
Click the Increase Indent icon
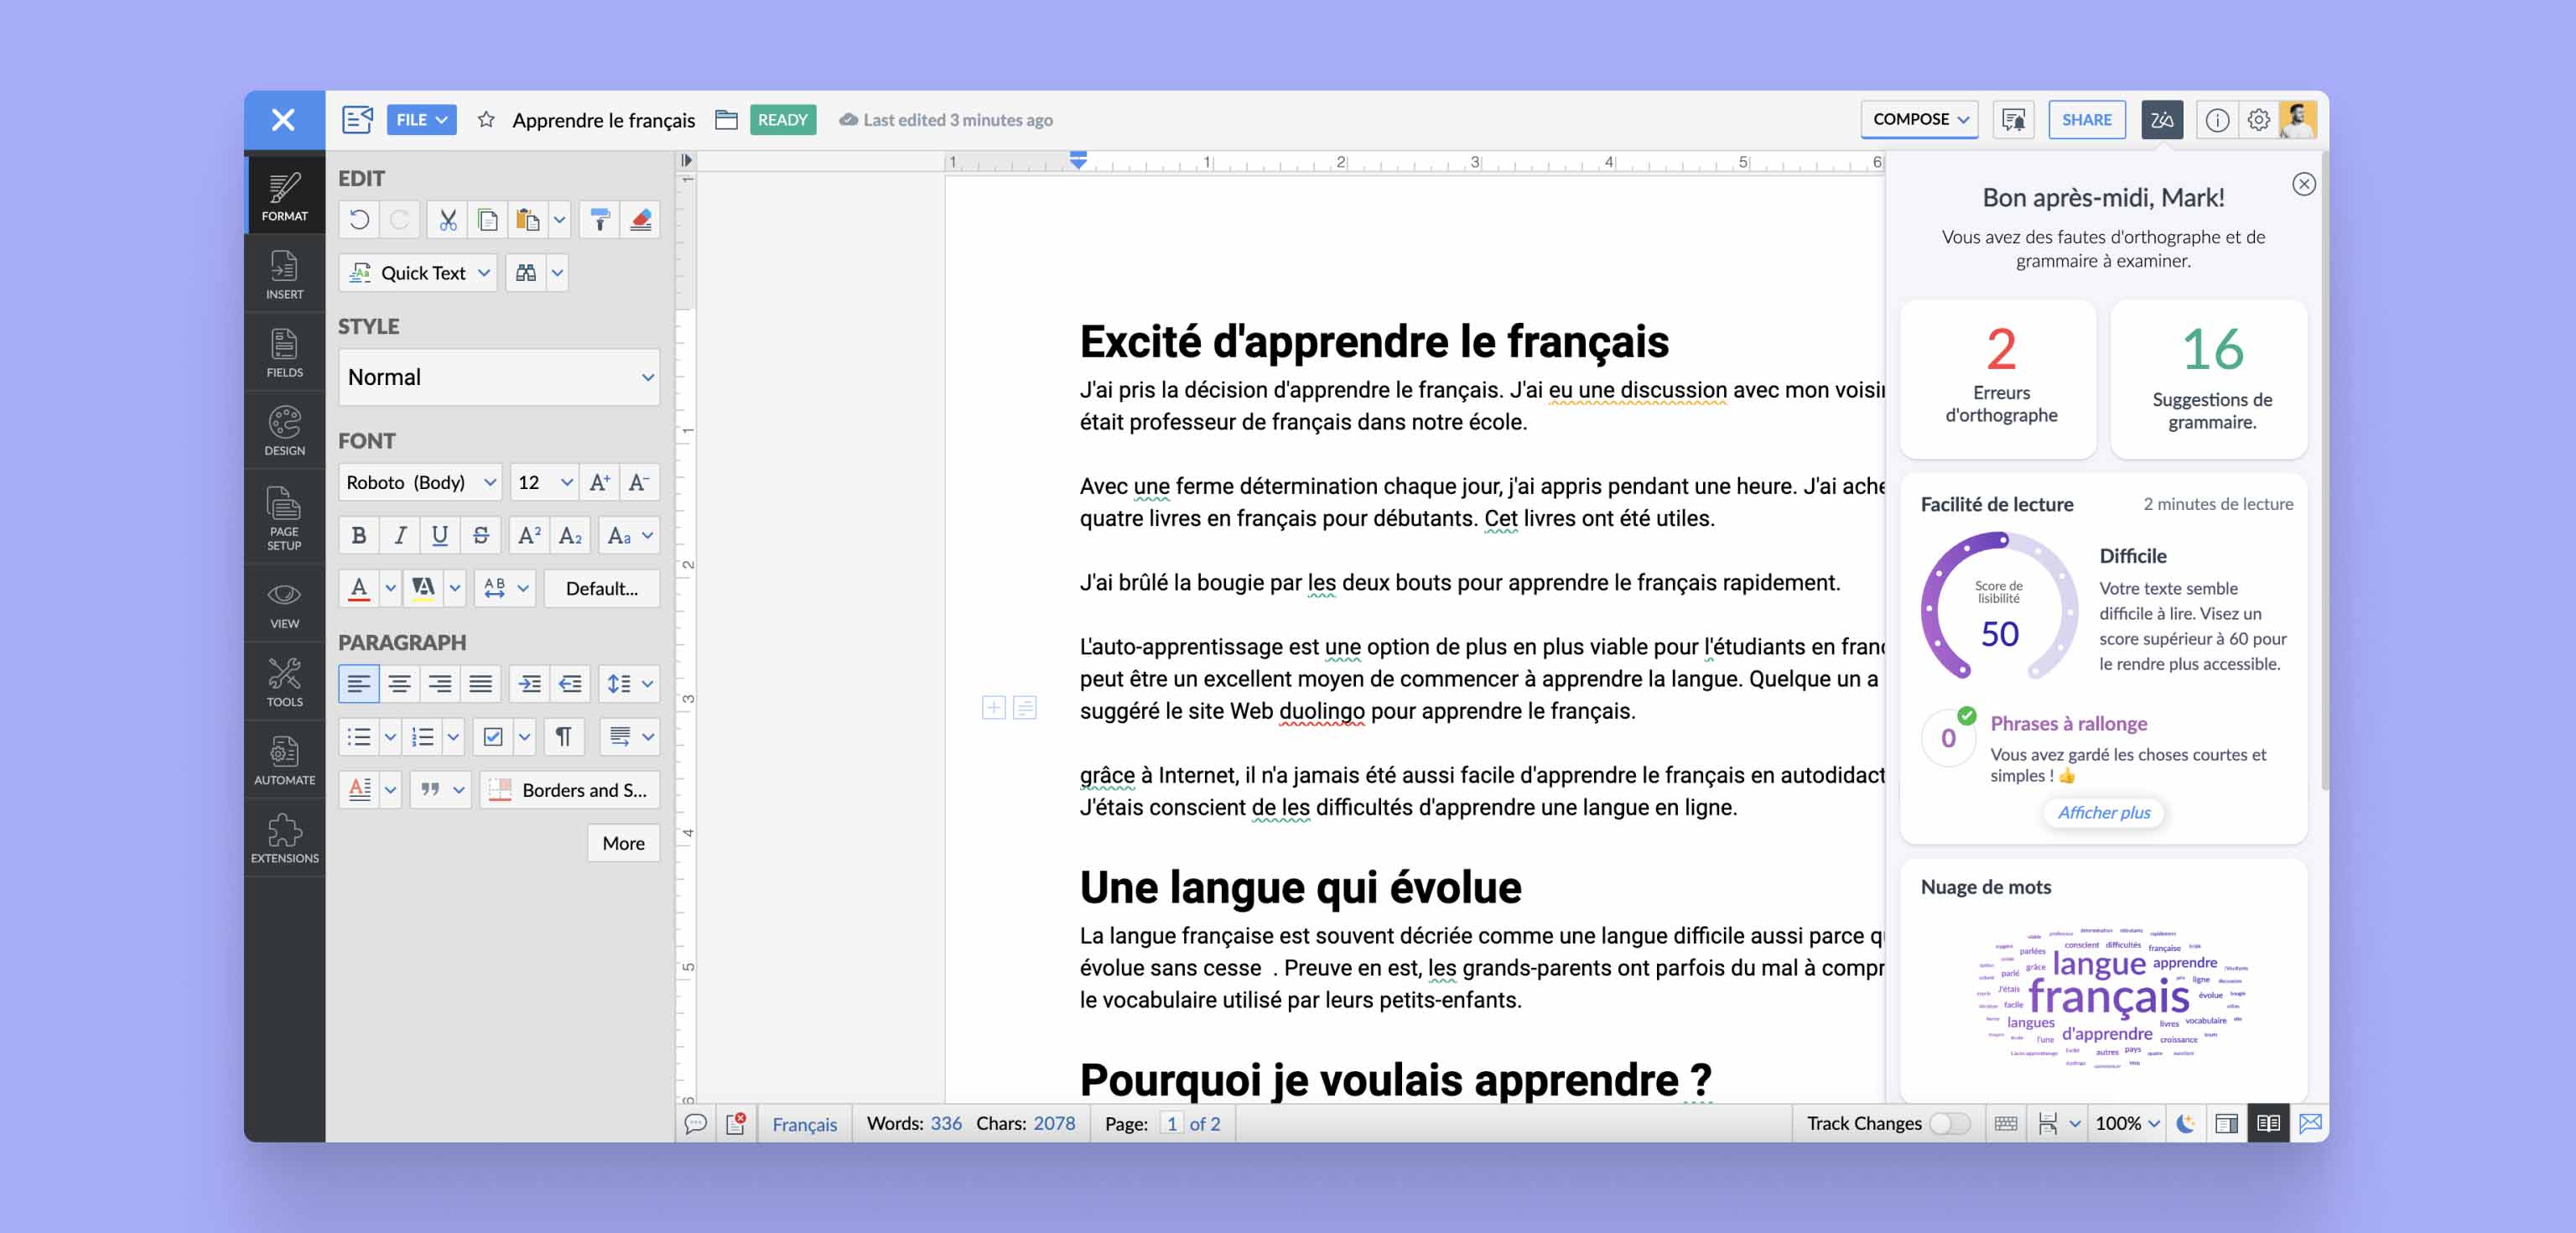[529, 684]
